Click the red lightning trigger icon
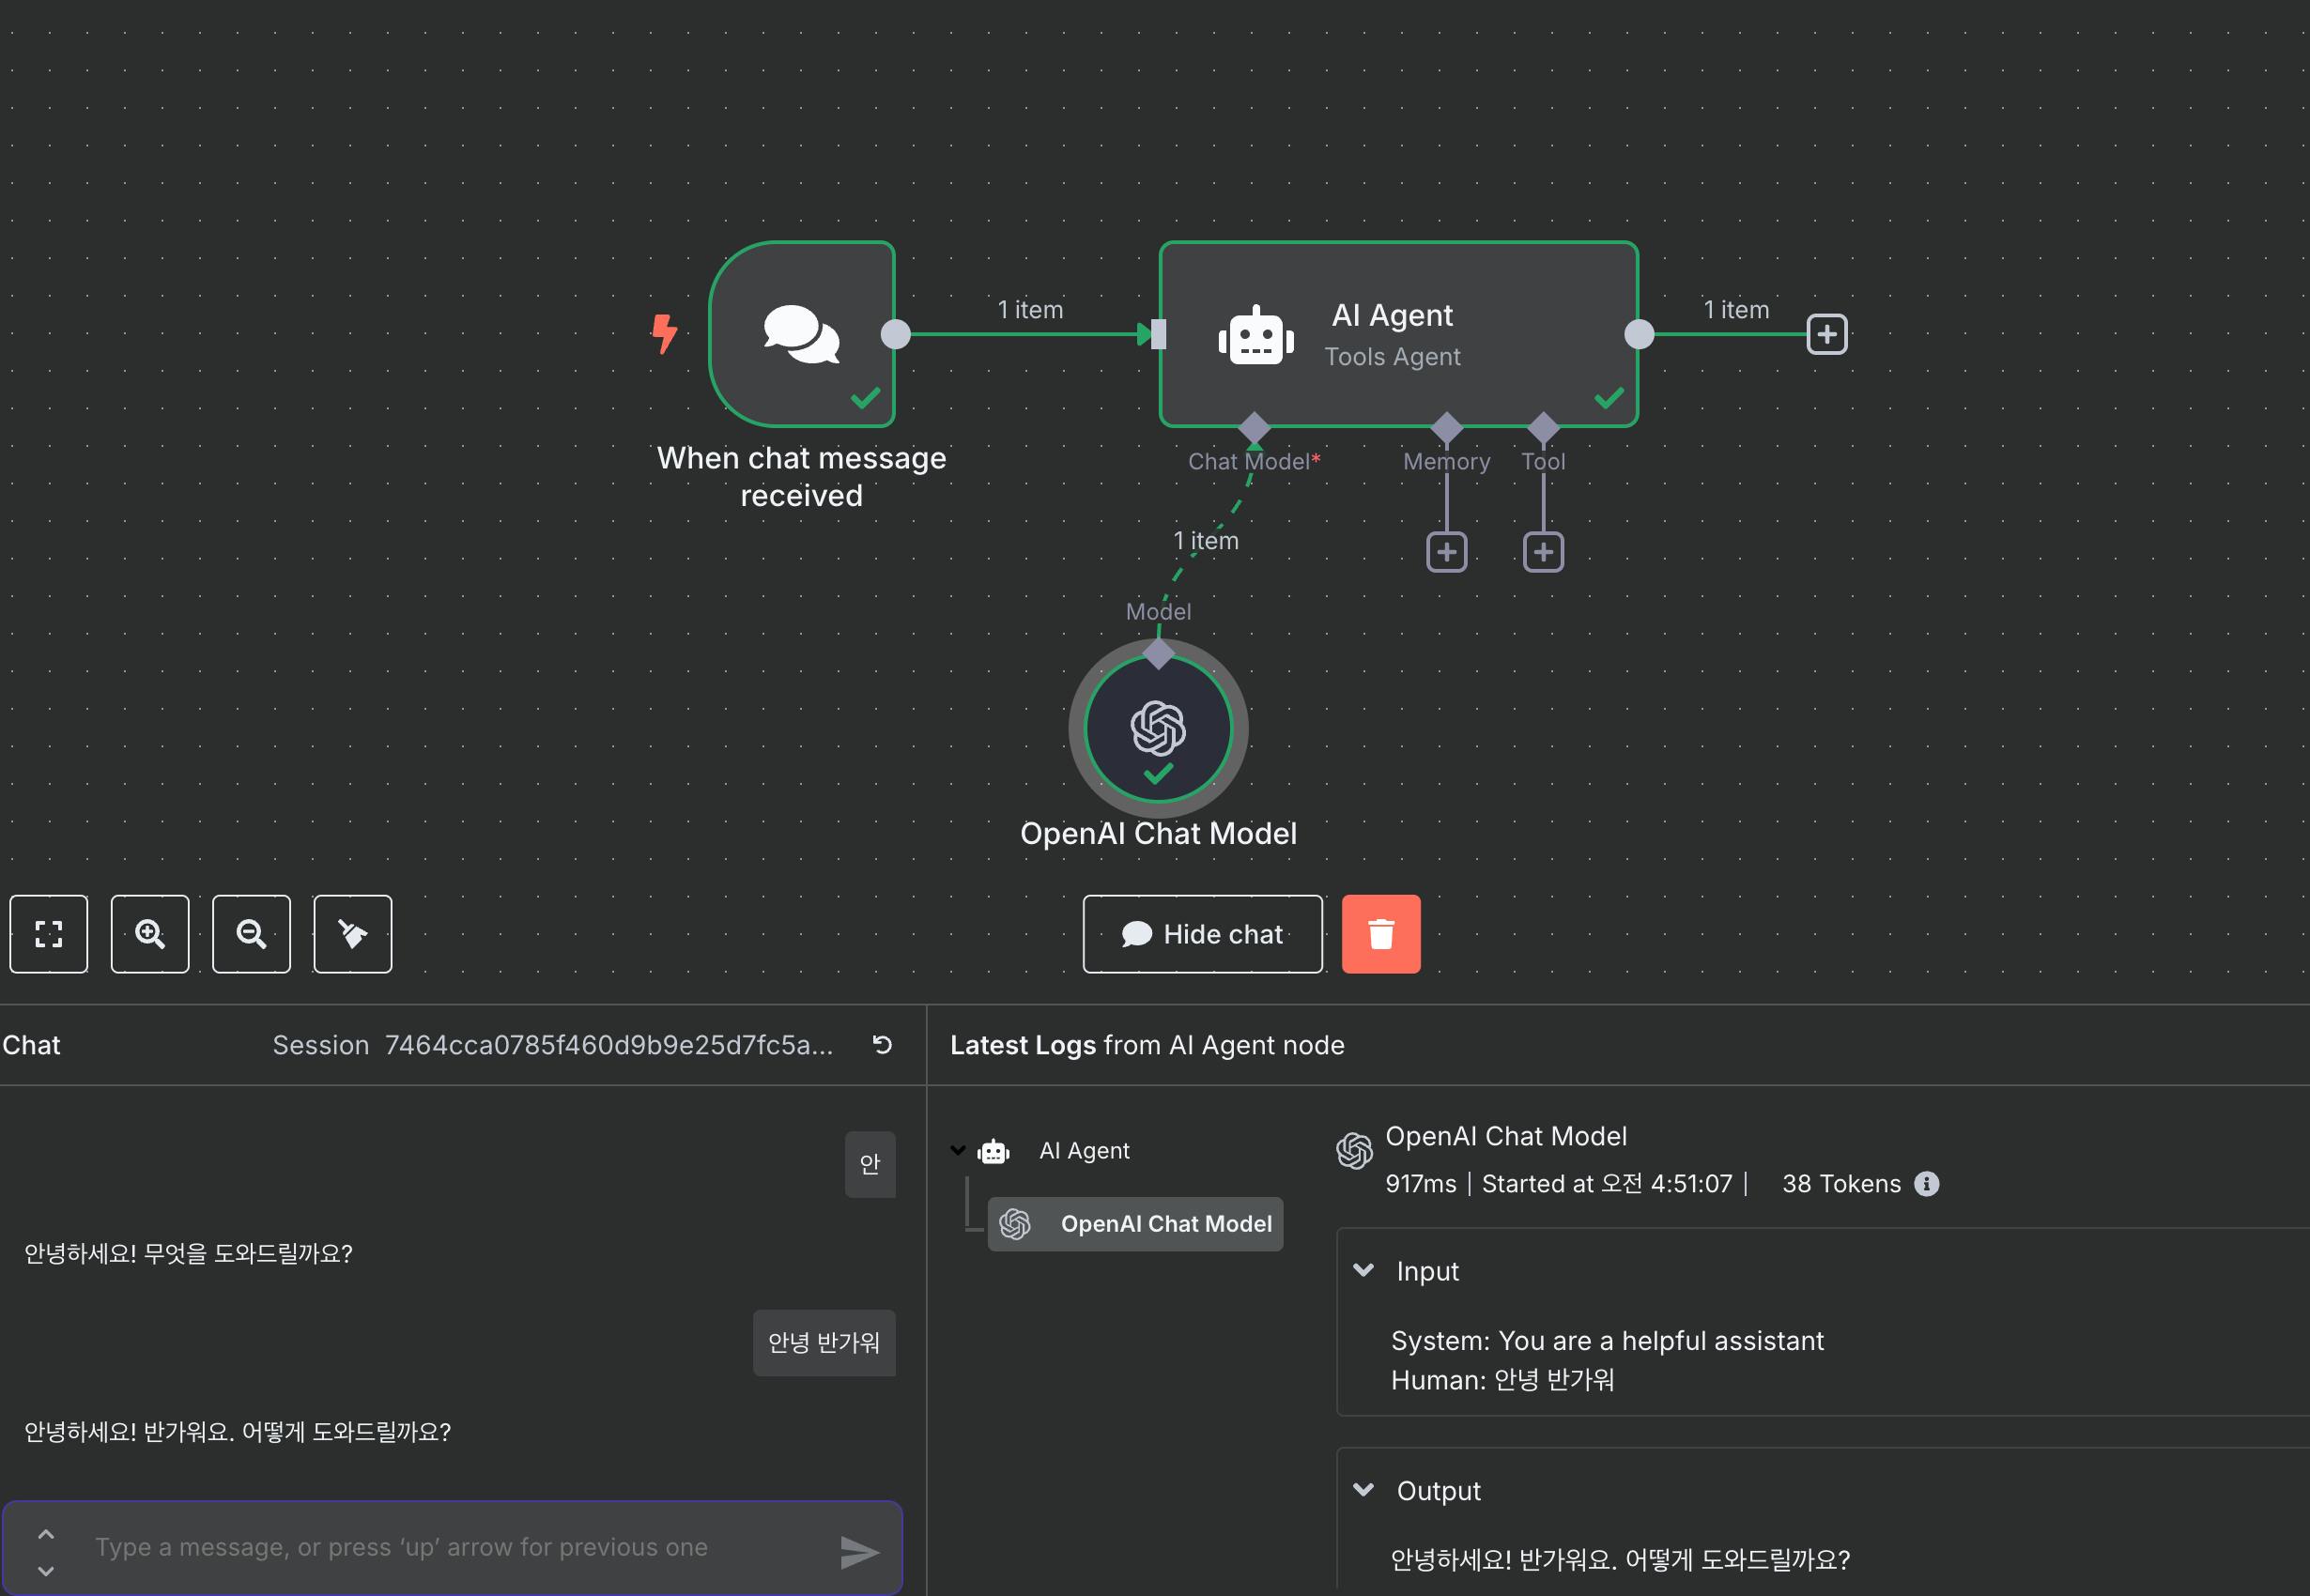This screenshot has height=1596, width=2310. [664, 334]
